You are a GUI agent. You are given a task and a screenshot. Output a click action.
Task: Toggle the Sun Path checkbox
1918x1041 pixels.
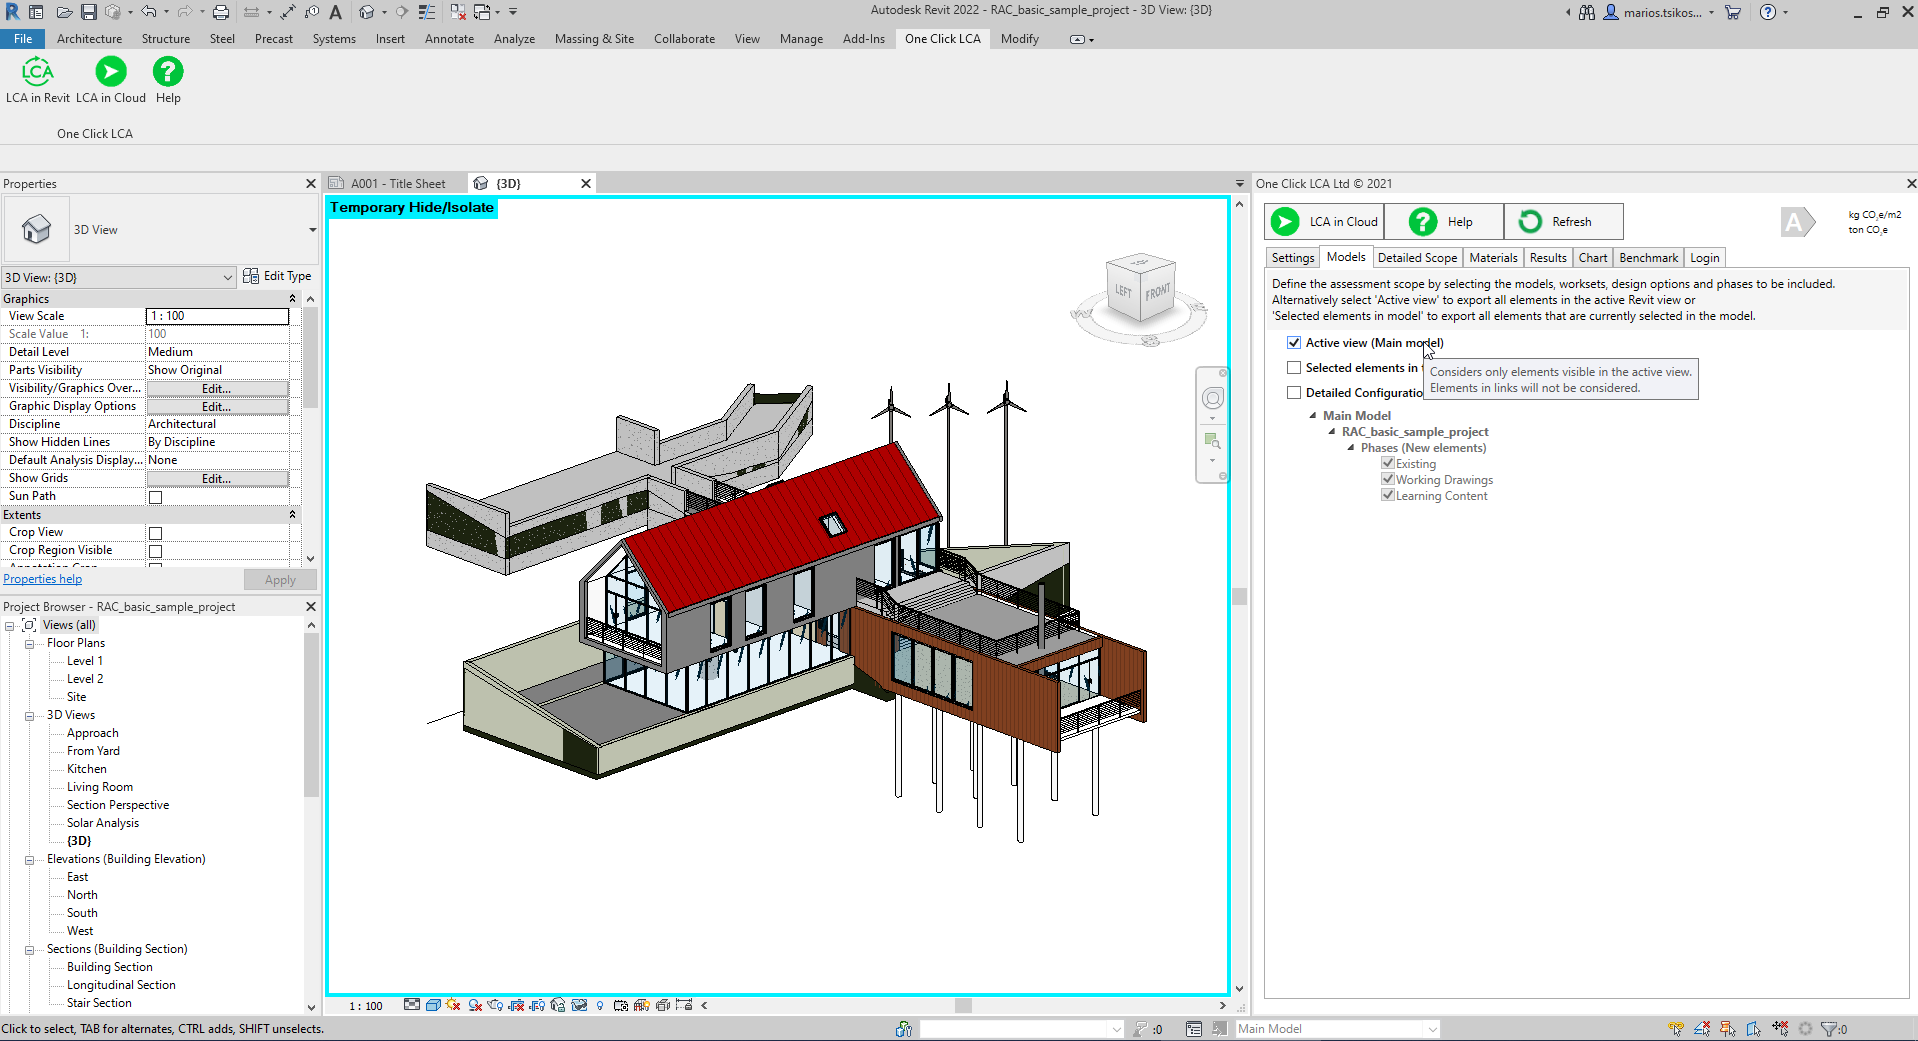pos(155,497)
